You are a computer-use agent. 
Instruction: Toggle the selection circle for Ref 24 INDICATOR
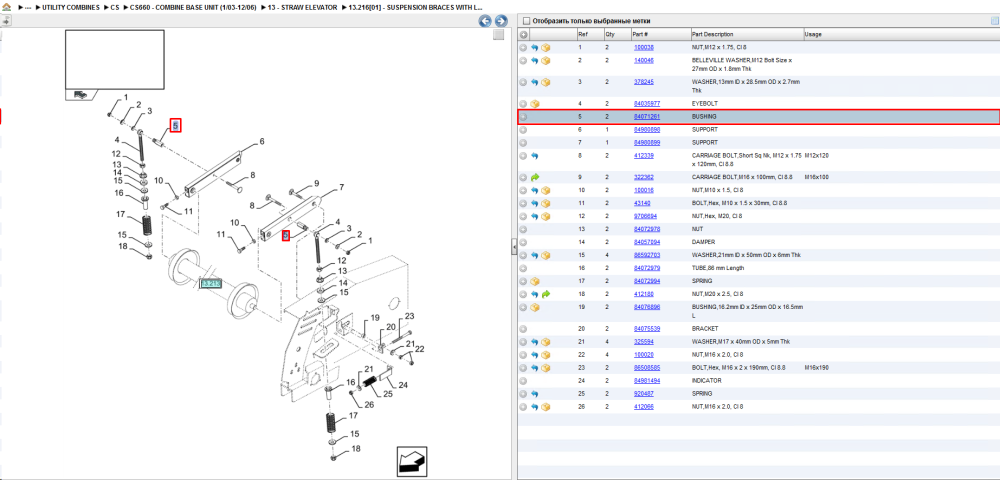(x=523, y=381)
